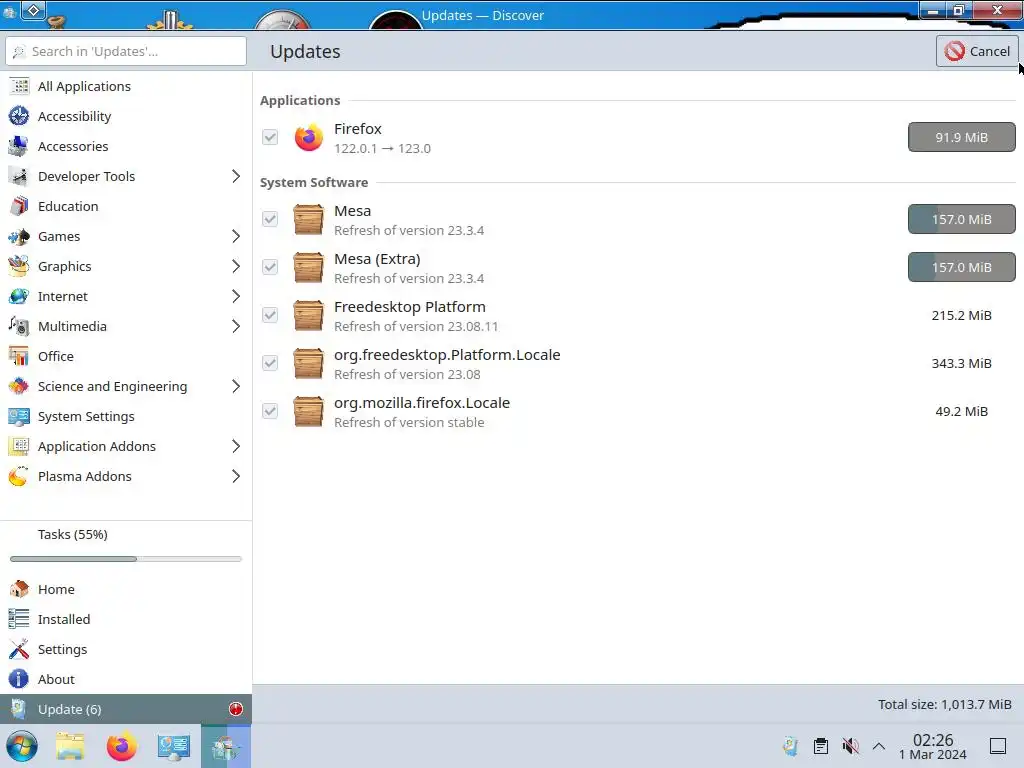Expand the Plasma Addons chevron

coord(236,477)
